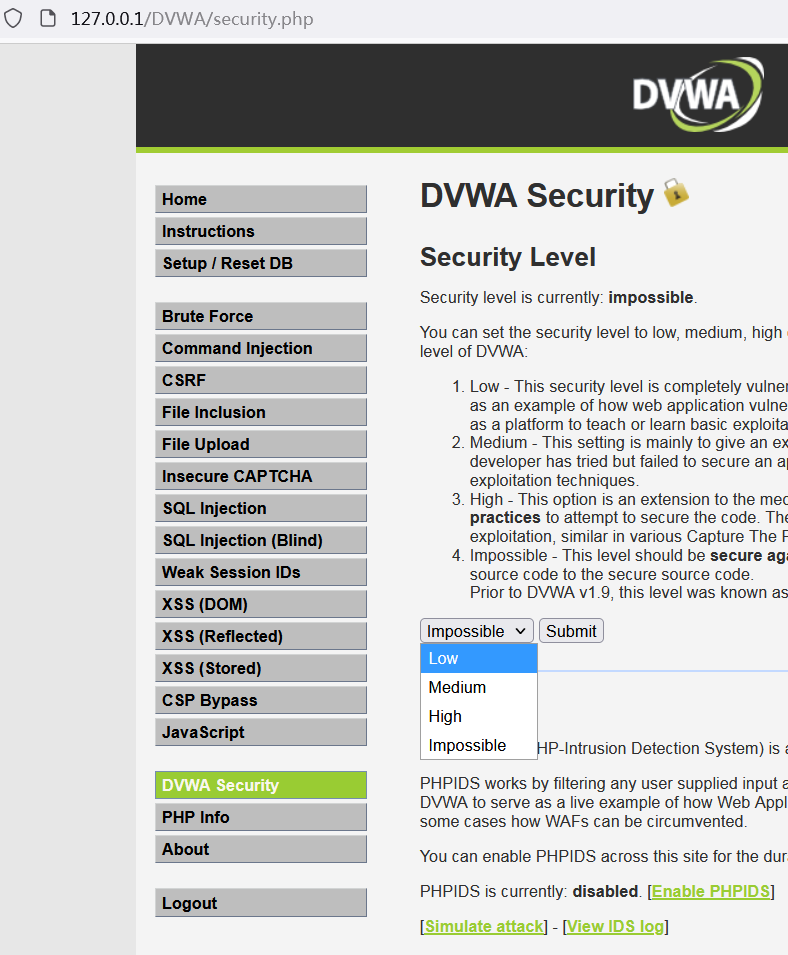Collapse the Impossible security level dropdown
Image resolution: width=788 pixels, height=955 pixels.
[477, 631]
